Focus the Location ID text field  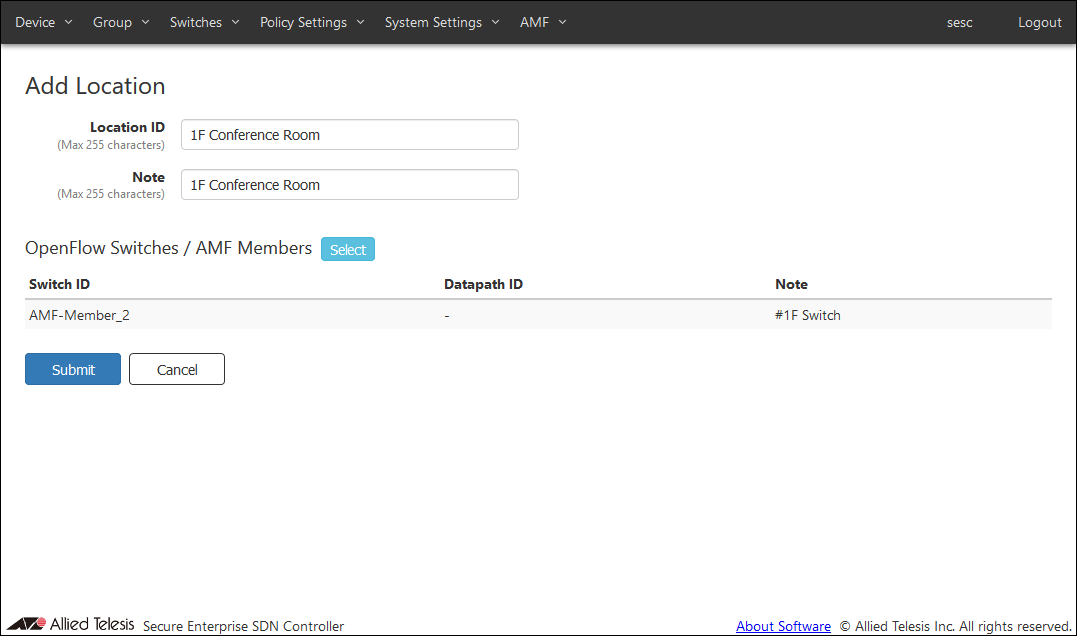[x=349, y=135]
